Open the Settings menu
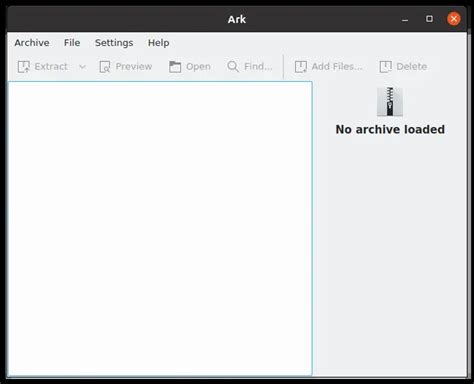This screenshot has height=384, width=474. (114, 43)
